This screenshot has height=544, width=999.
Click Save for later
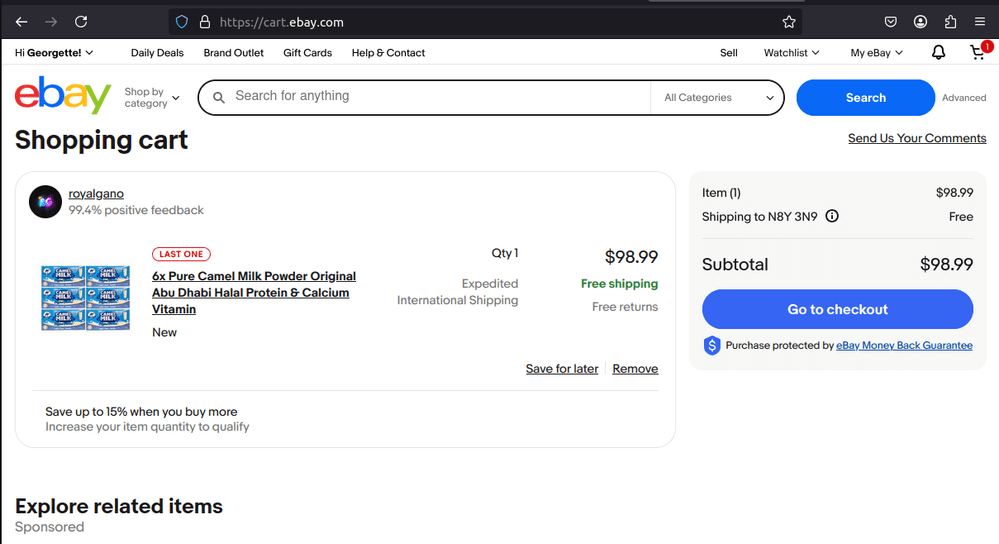[562, 368]
